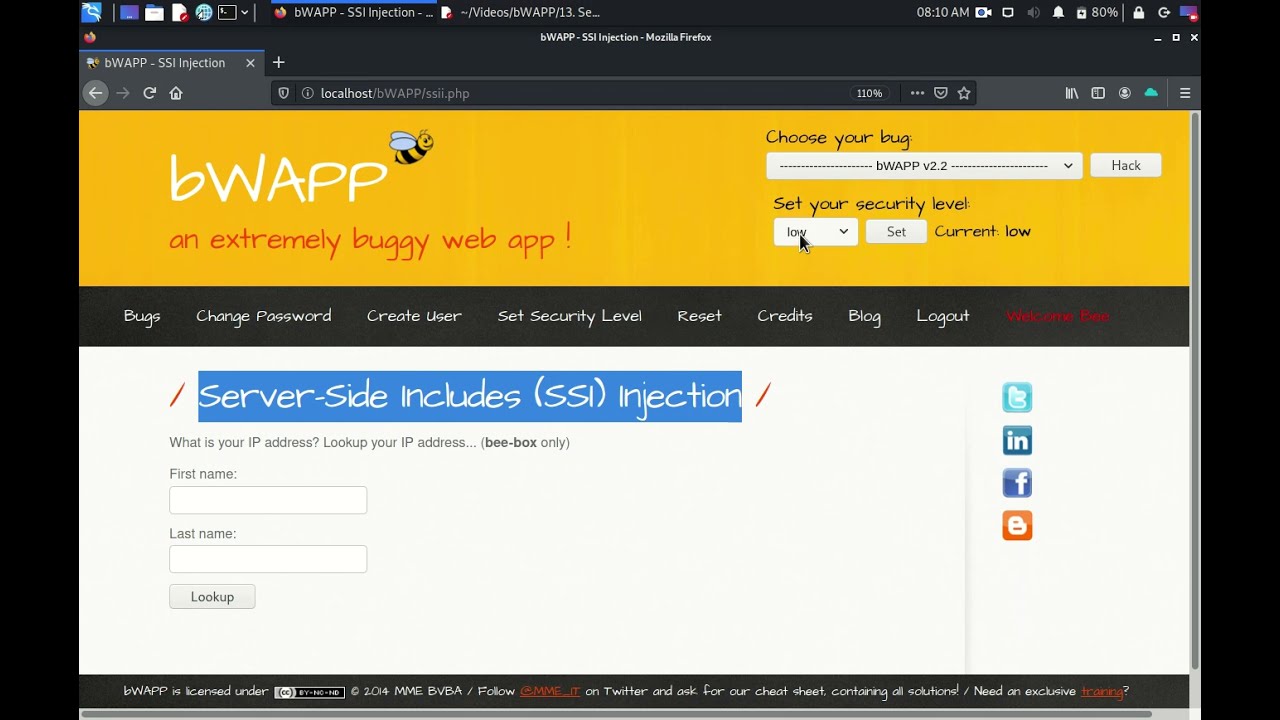Switch to the ~/Videos/bWAPP taskbar window
1280x720 pixels.
(x=521, y=12)
